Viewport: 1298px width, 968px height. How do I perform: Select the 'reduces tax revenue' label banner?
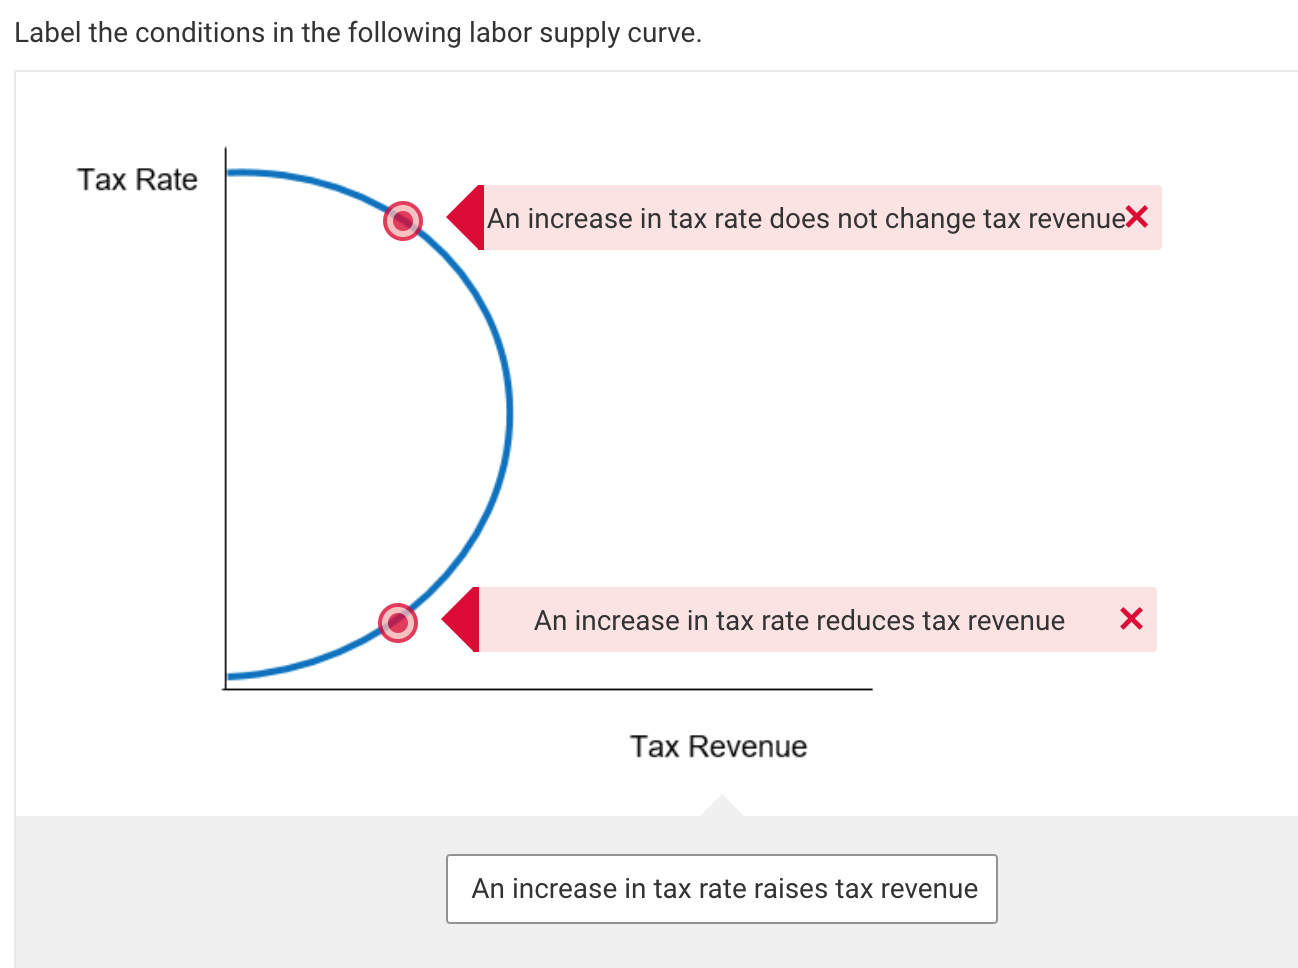798,620
